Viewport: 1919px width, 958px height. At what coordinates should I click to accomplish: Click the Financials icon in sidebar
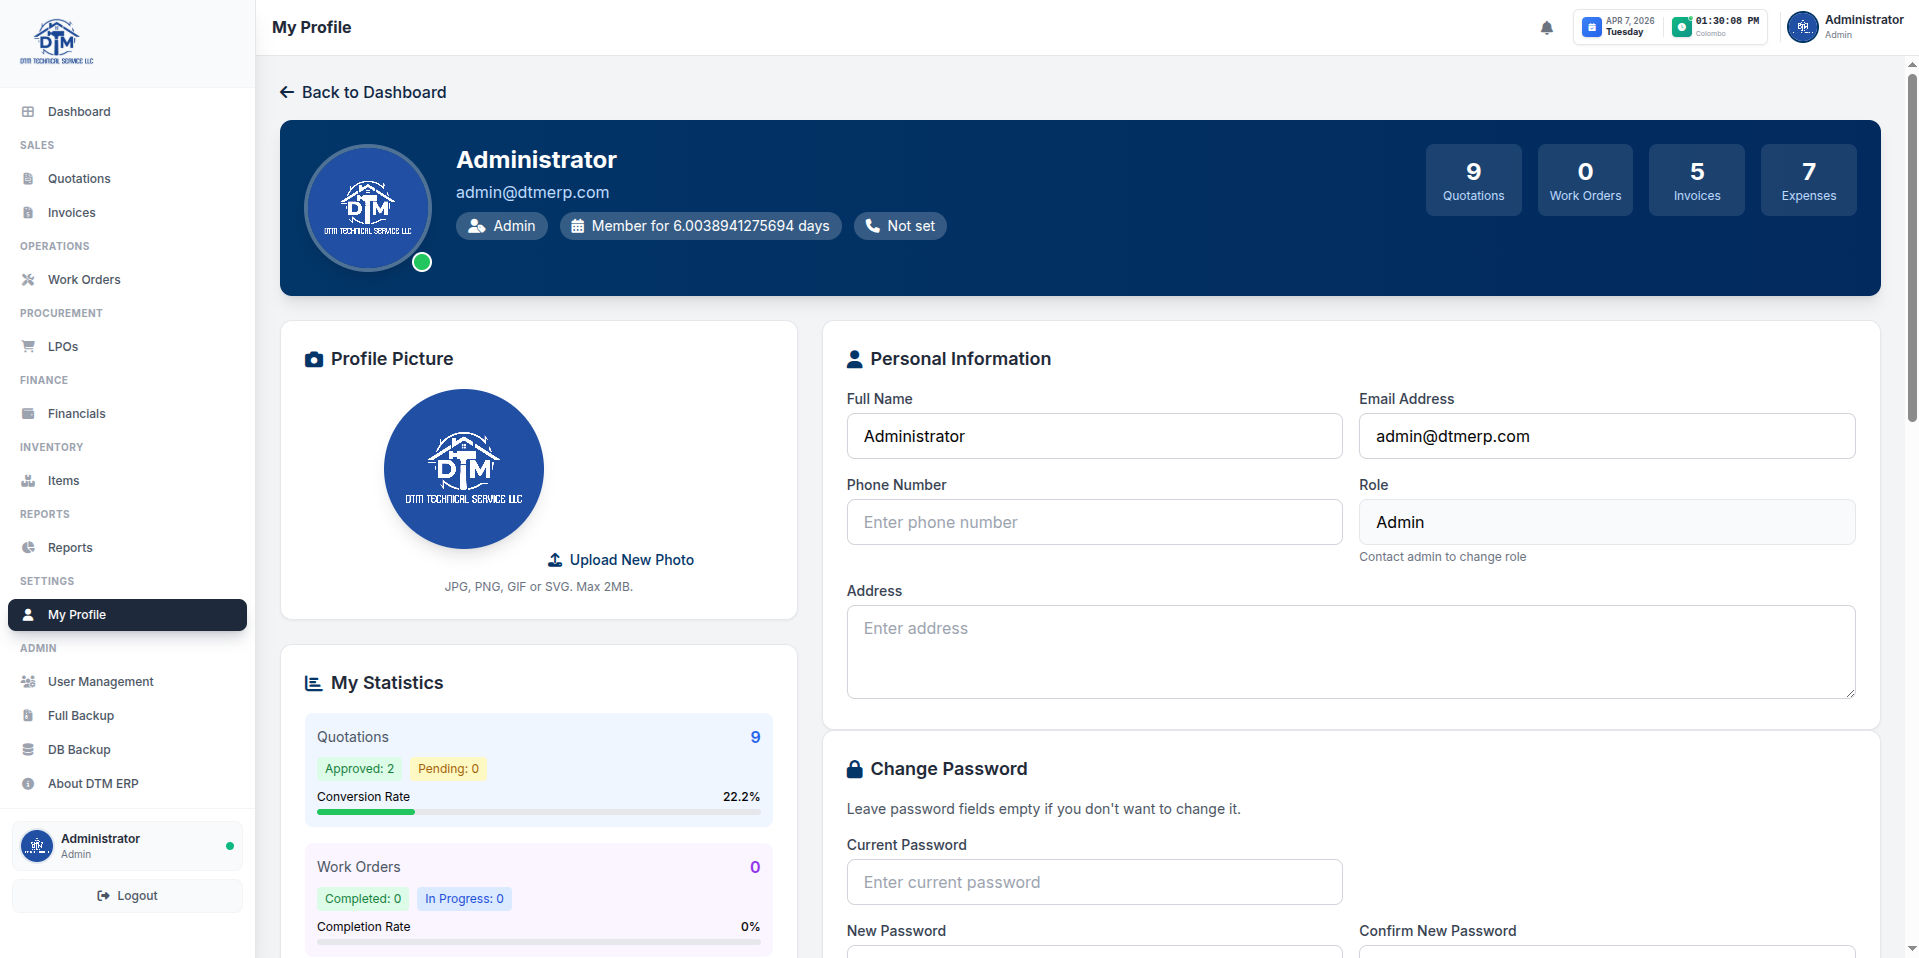28,414
